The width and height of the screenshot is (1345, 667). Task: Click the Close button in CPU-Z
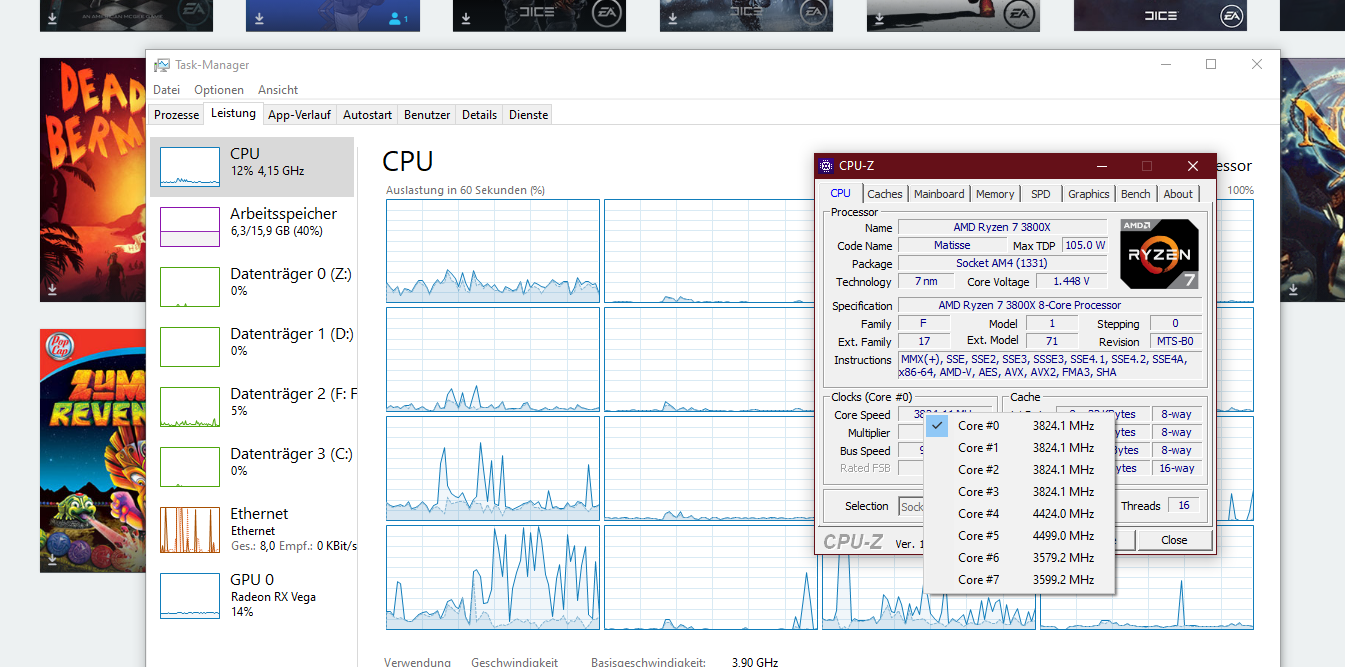(1174, 540)
